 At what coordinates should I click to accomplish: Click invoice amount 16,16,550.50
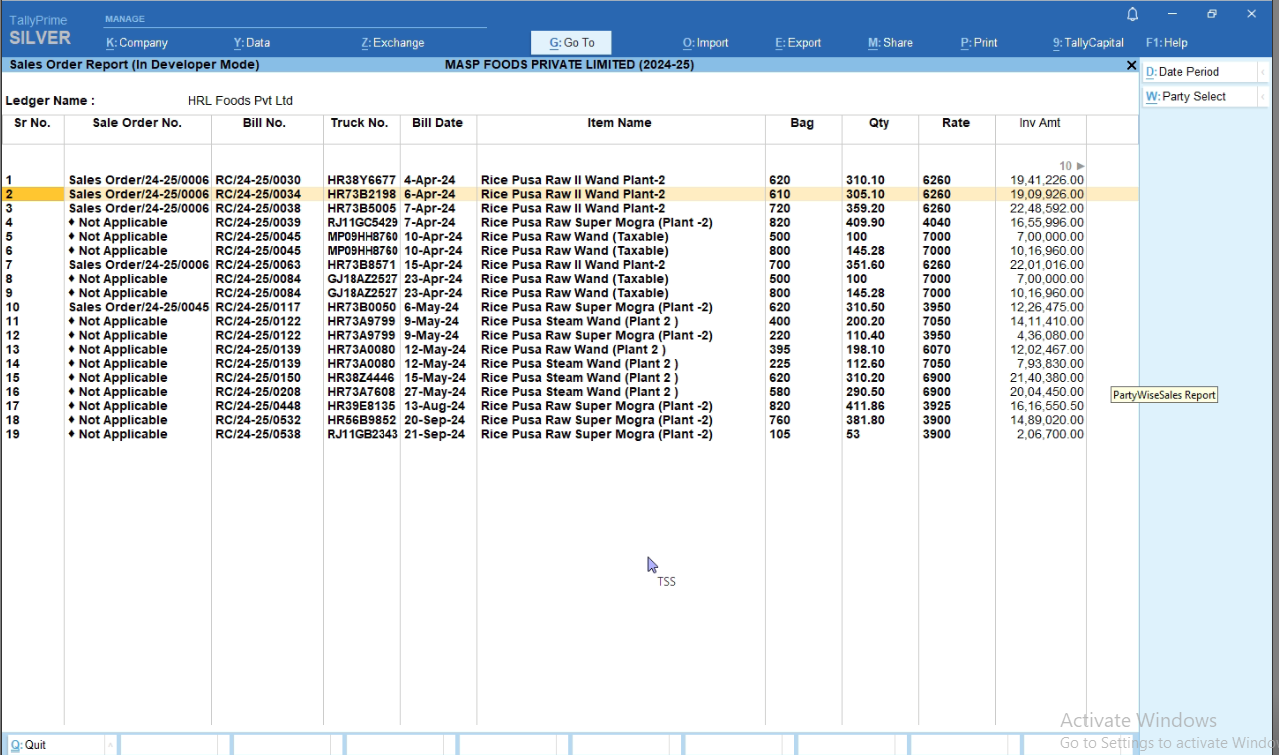tap(1047, 406)
